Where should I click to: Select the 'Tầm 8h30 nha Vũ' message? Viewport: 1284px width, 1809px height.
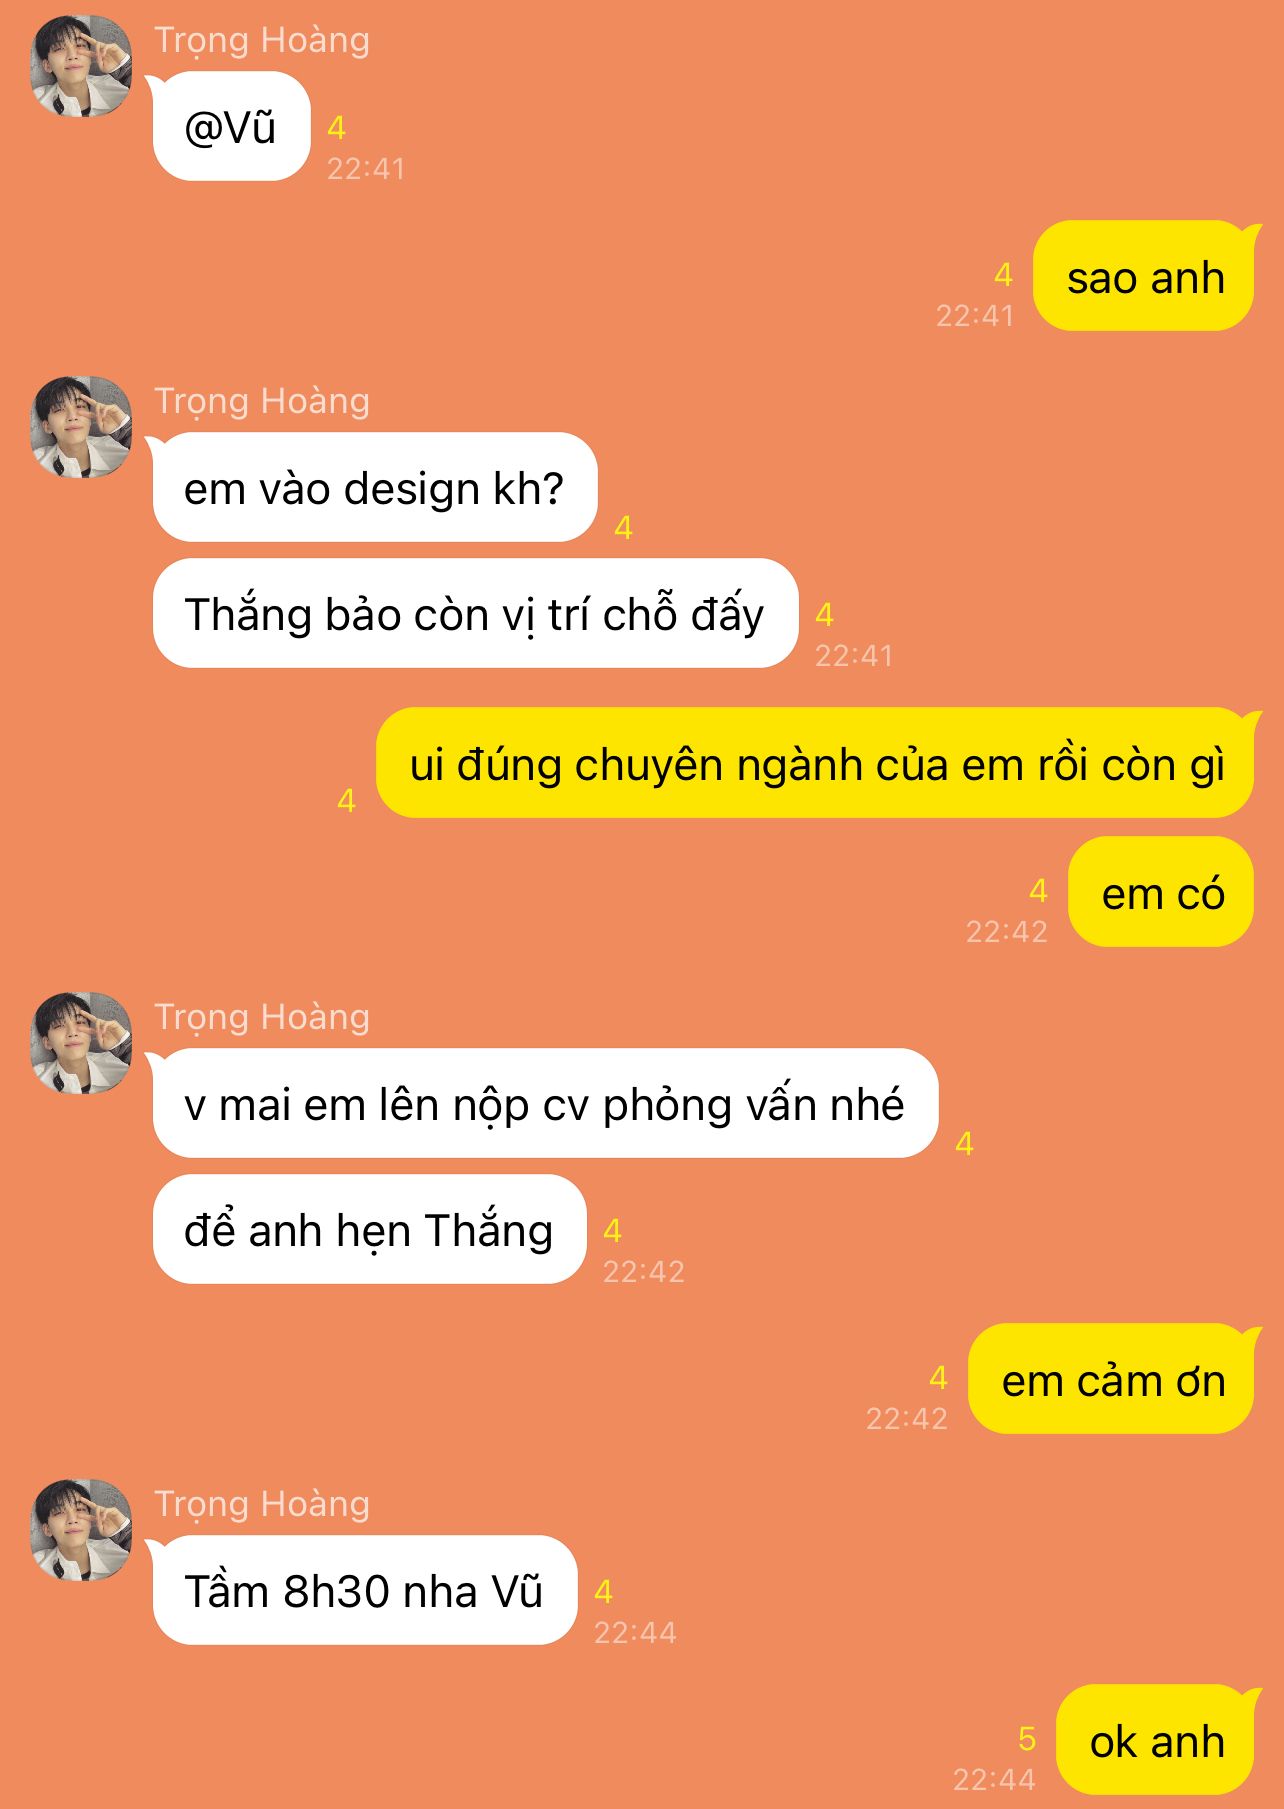pyautogui.click(x=365, y=1590)
